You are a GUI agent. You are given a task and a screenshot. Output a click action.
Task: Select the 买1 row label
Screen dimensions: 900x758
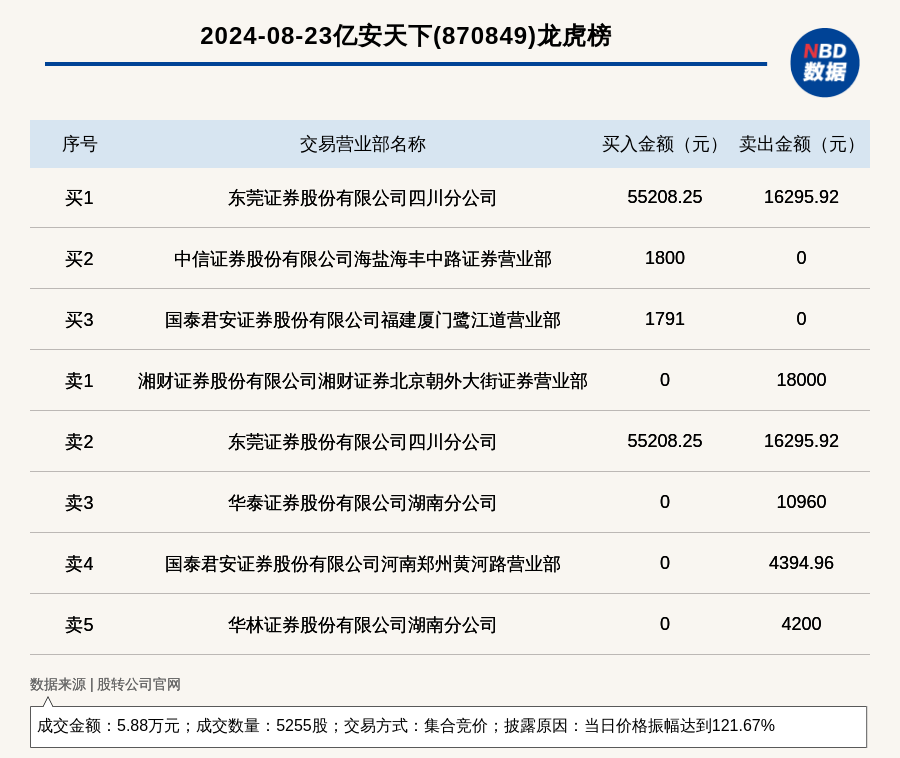coord(79,198)
